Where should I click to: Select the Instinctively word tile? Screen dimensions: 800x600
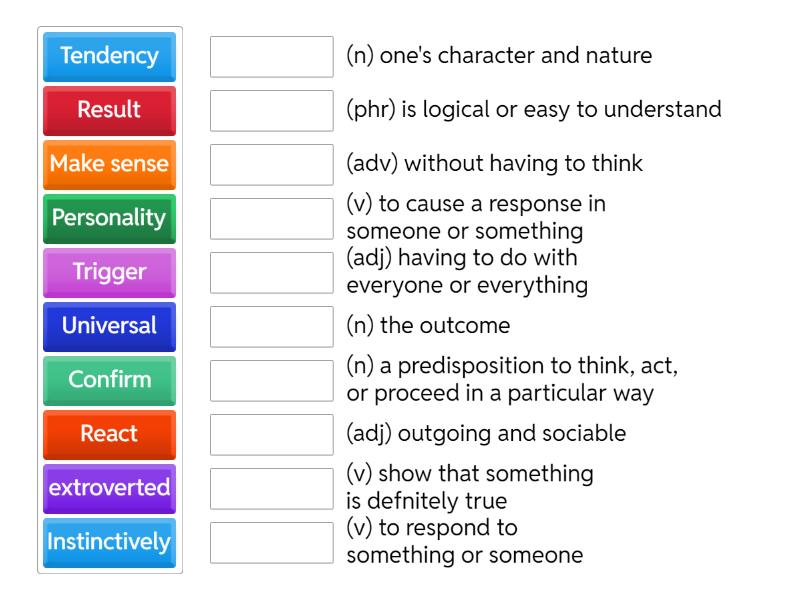[108, 543]
